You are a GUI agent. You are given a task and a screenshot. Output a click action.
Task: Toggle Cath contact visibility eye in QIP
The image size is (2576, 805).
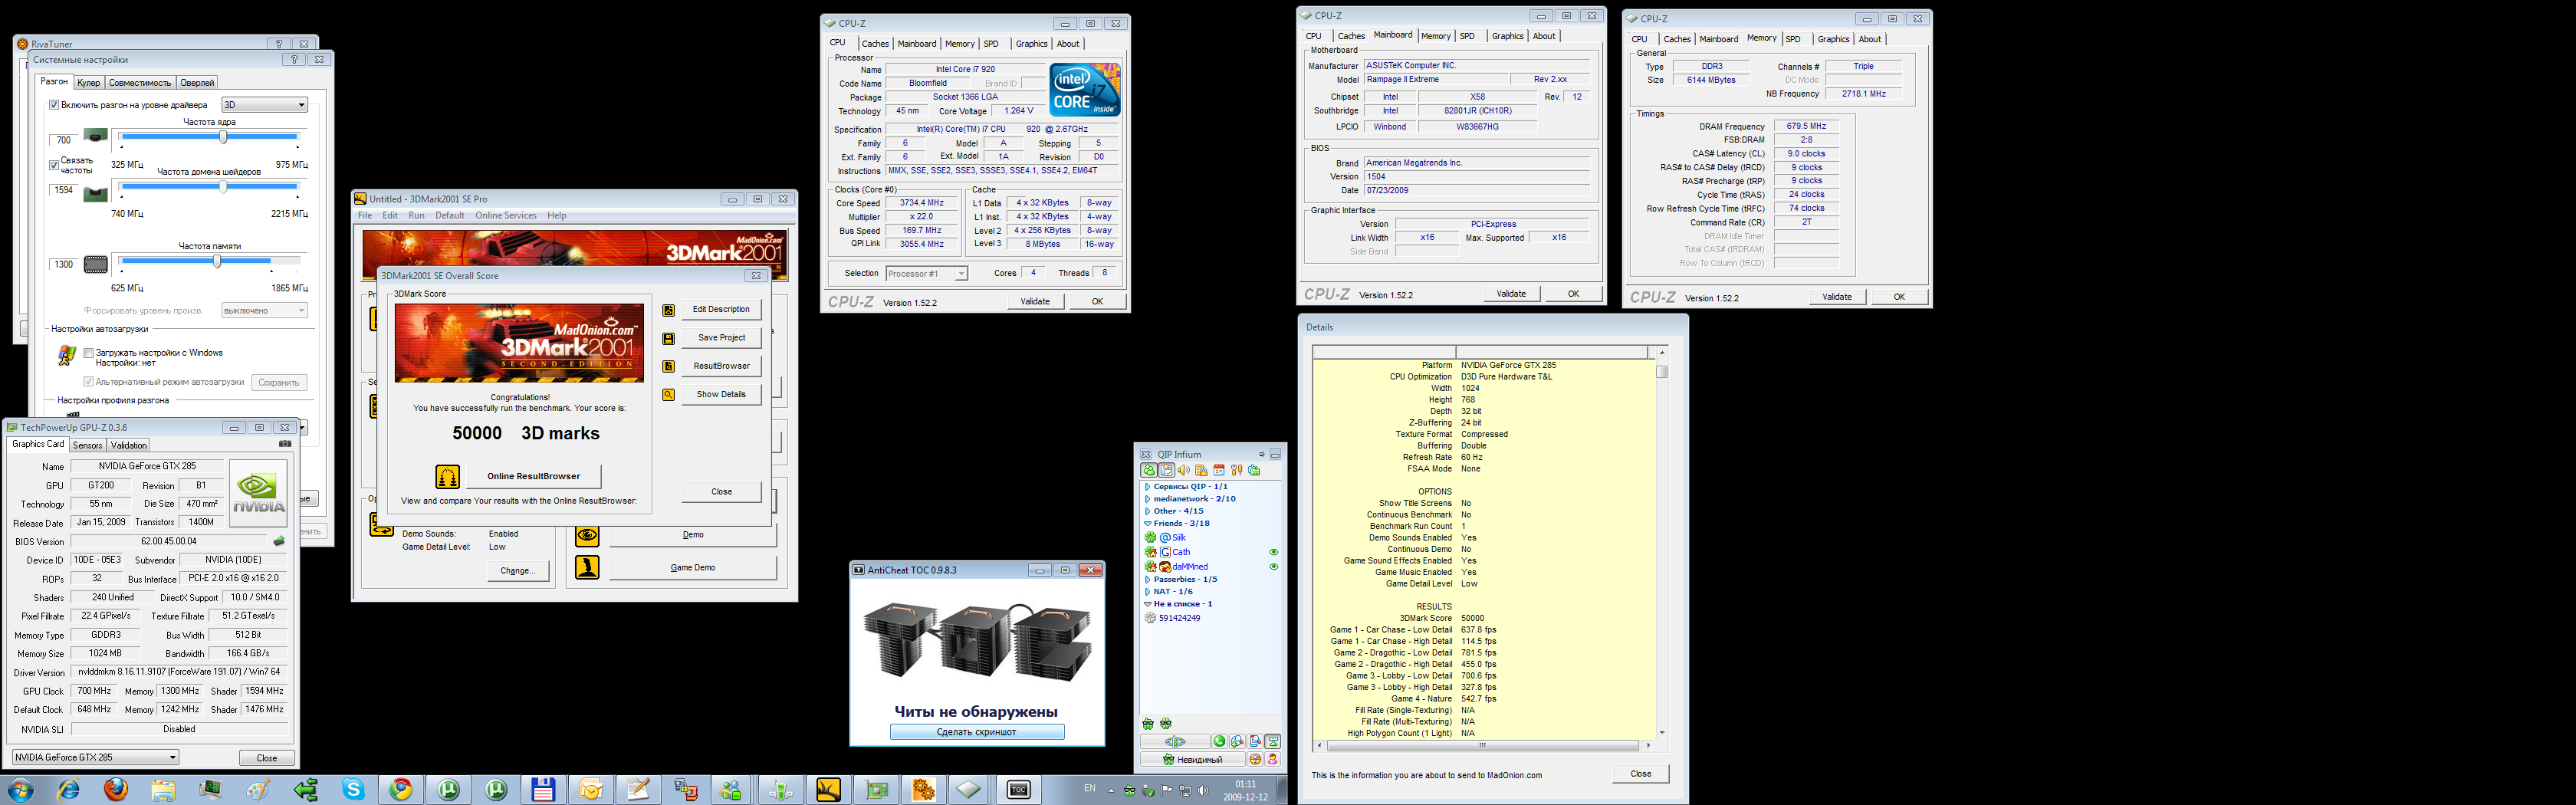pos(1273,552)
